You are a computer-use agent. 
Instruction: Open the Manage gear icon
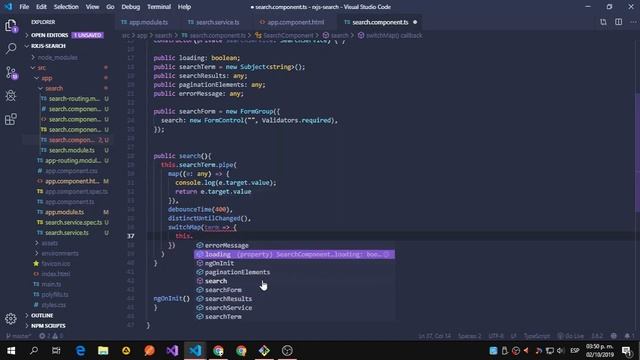[x=11, y=319]
